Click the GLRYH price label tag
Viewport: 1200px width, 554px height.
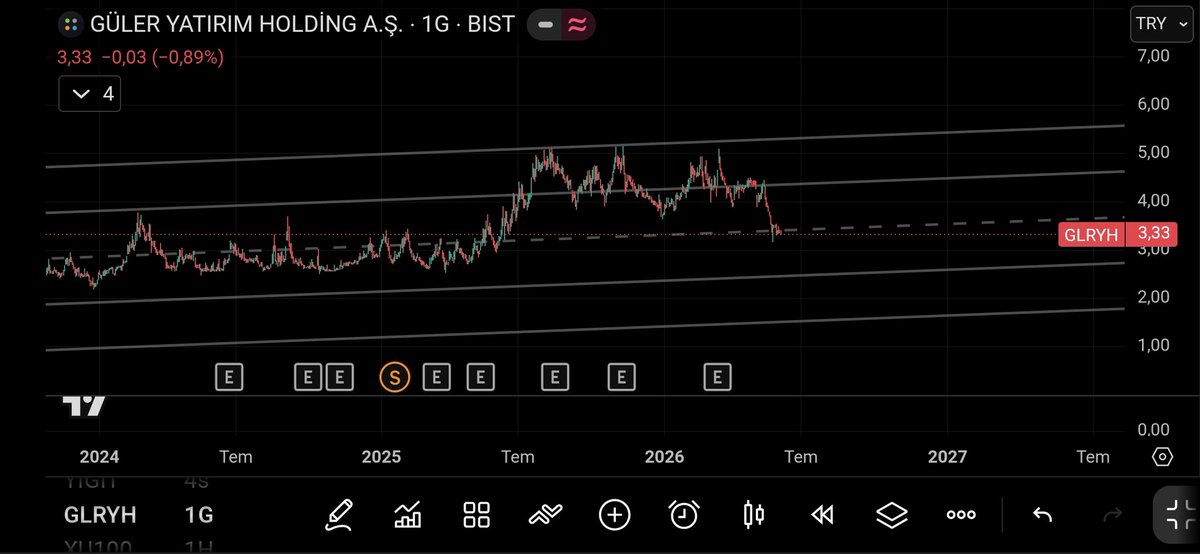1091,235
